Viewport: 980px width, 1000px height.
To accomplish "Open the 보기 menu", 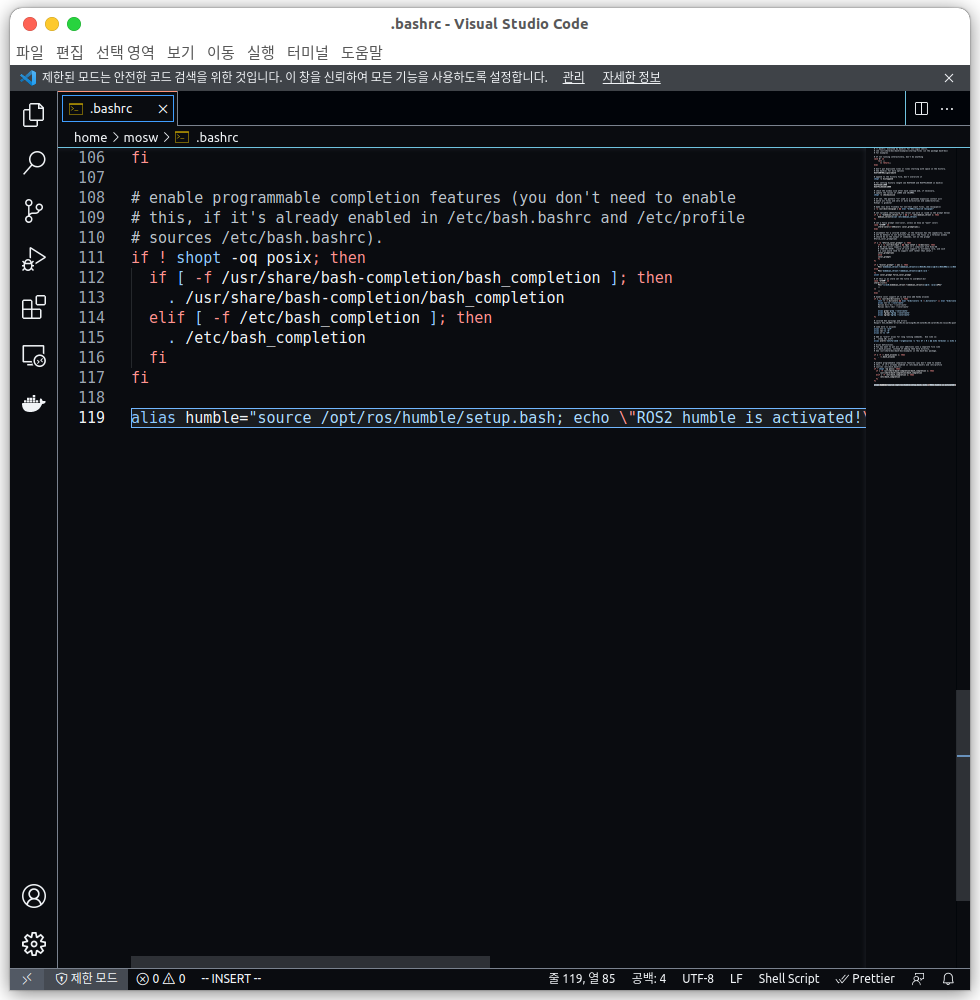I will [180, 52].
